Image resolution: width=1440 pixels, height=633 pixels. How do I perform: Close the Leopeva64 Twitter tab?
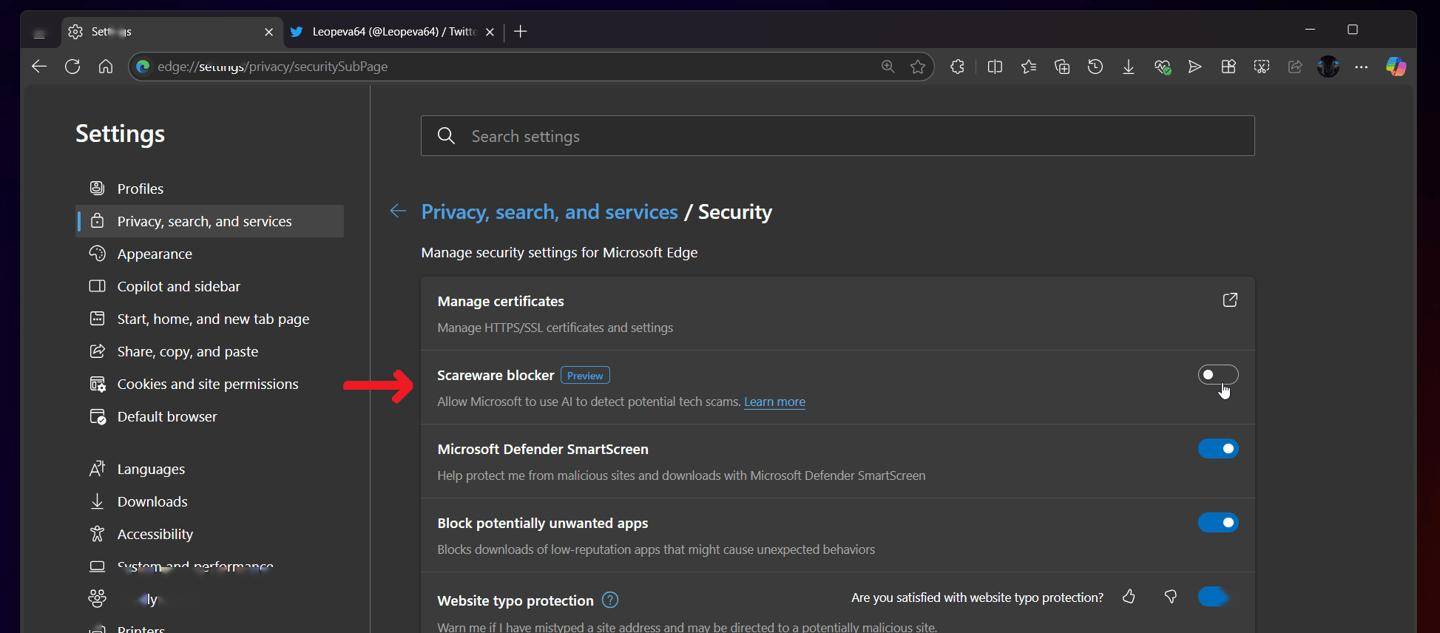[490, 32]
